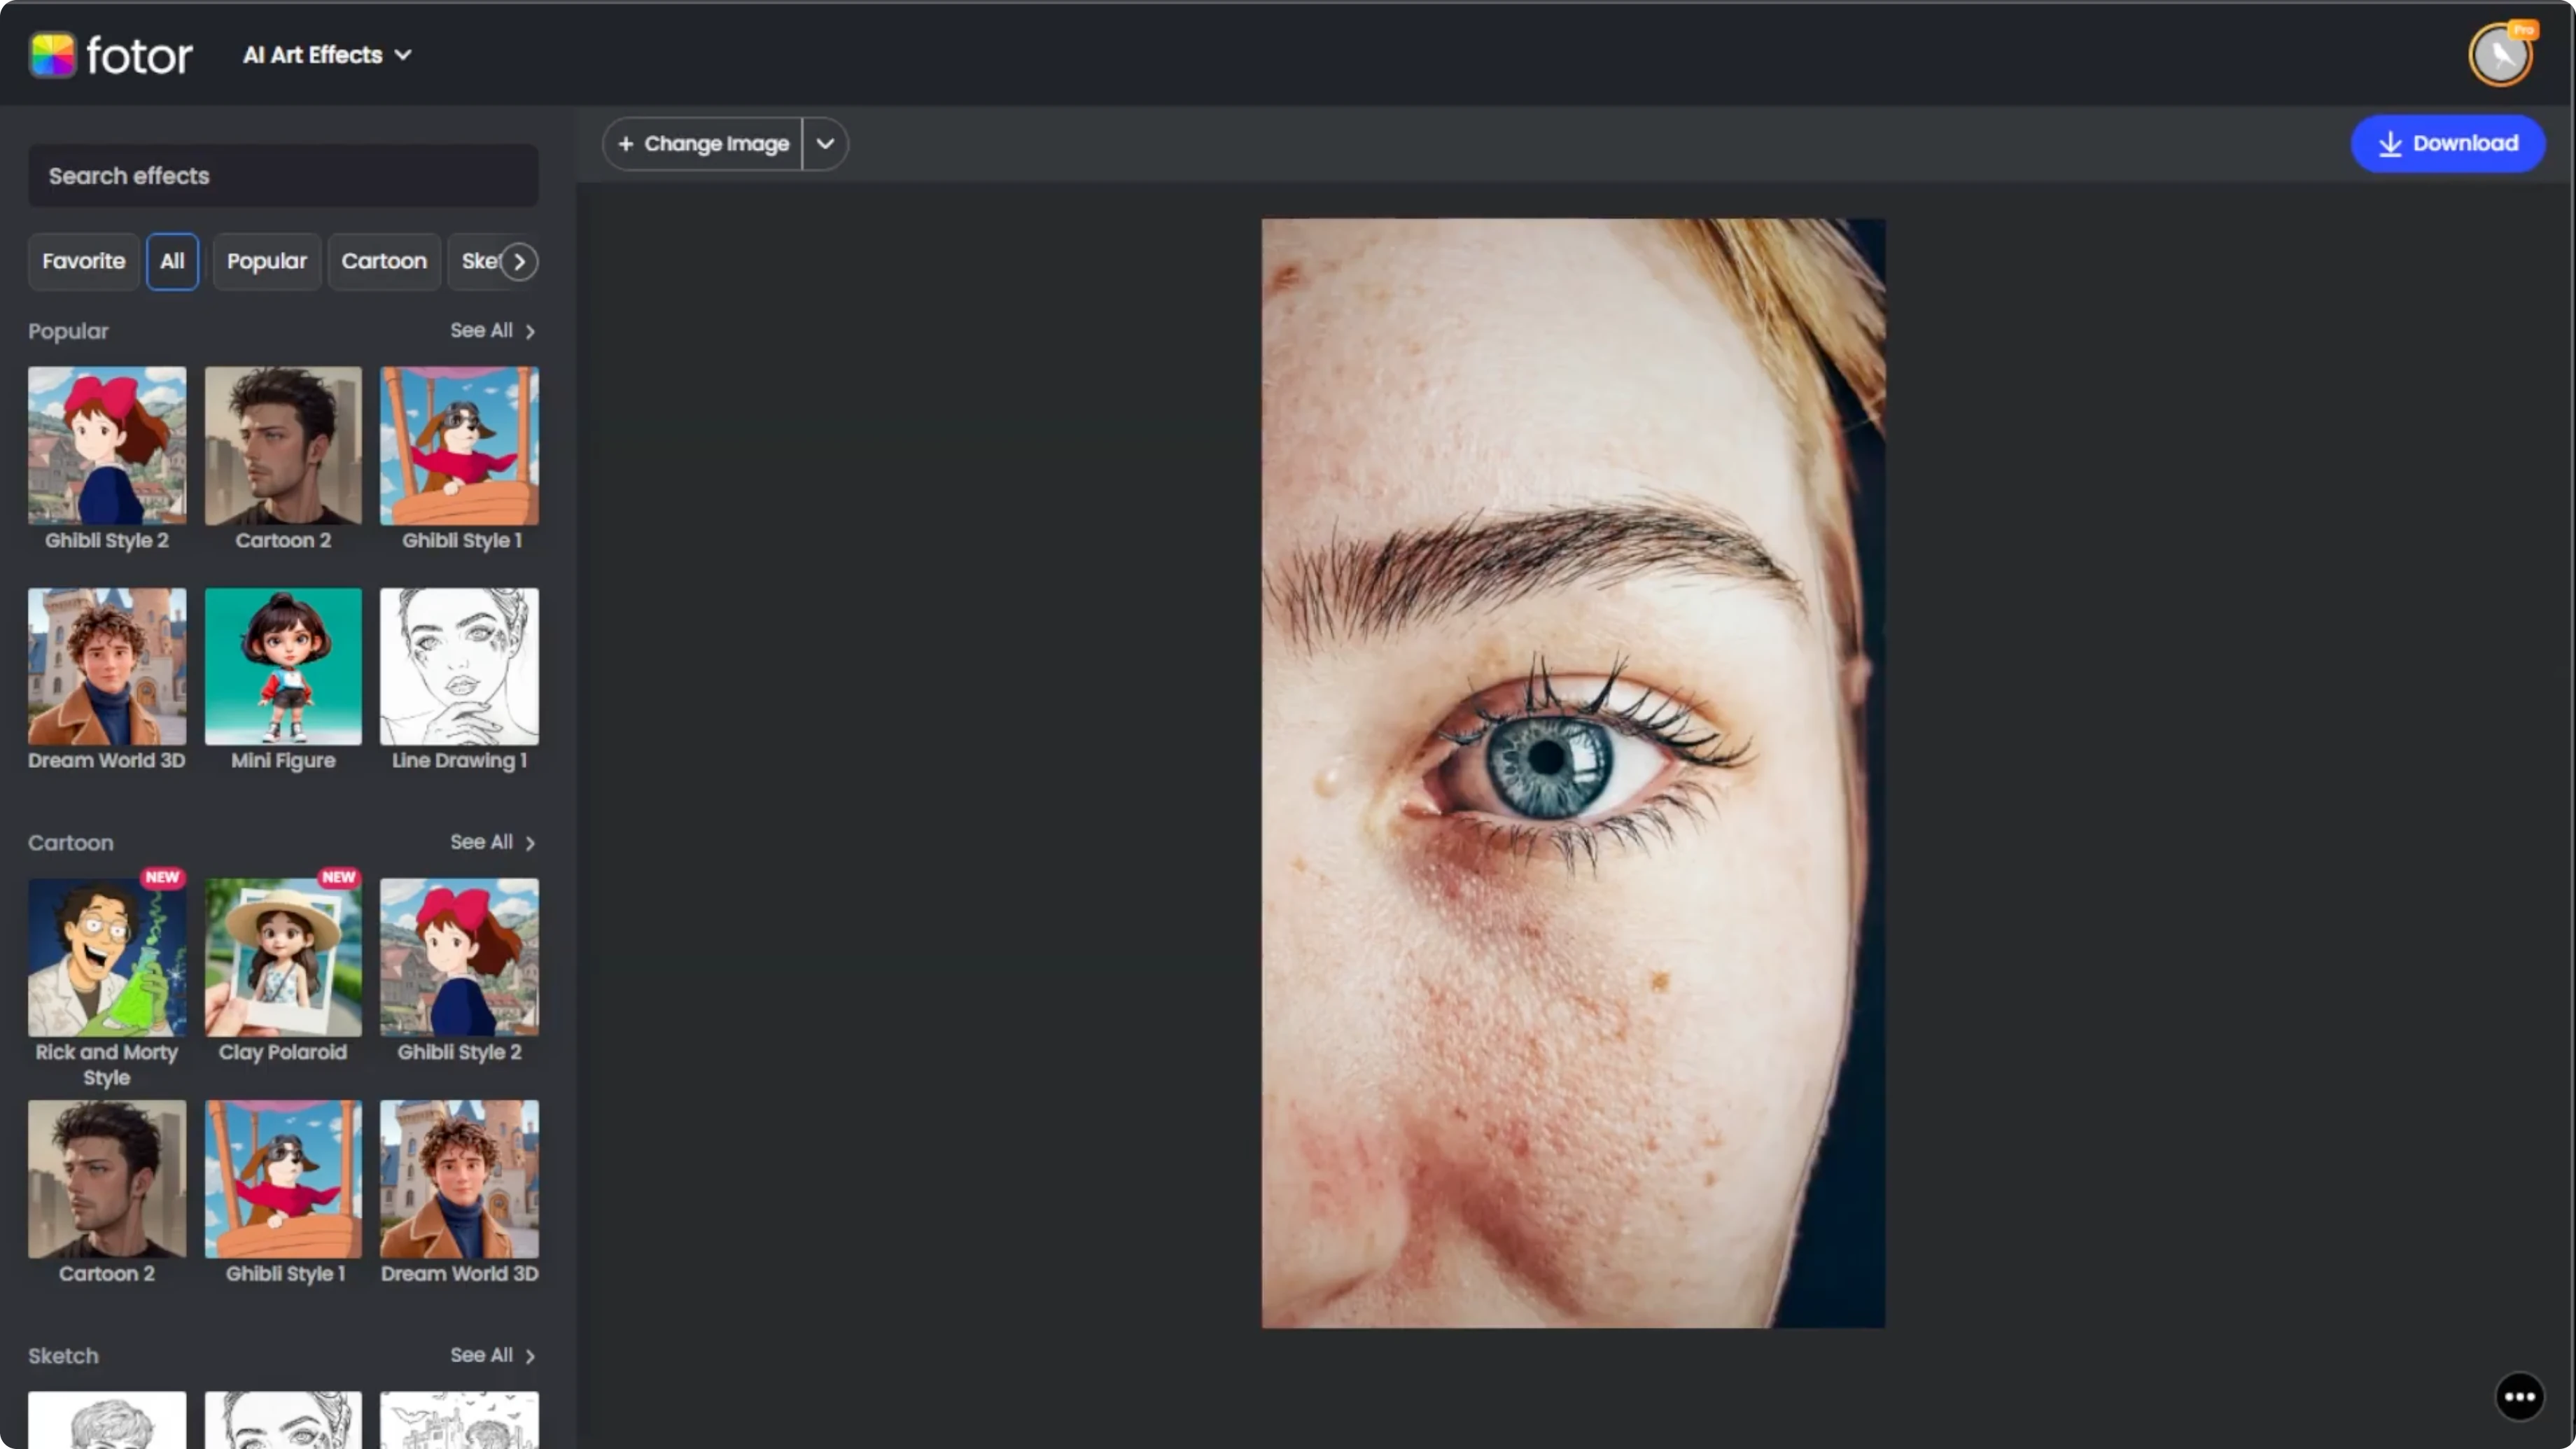This screenshot has width=2576, height=1449.
Task: Apply Dream World 3D in Cartoon section
Action: pos(459,1179)
